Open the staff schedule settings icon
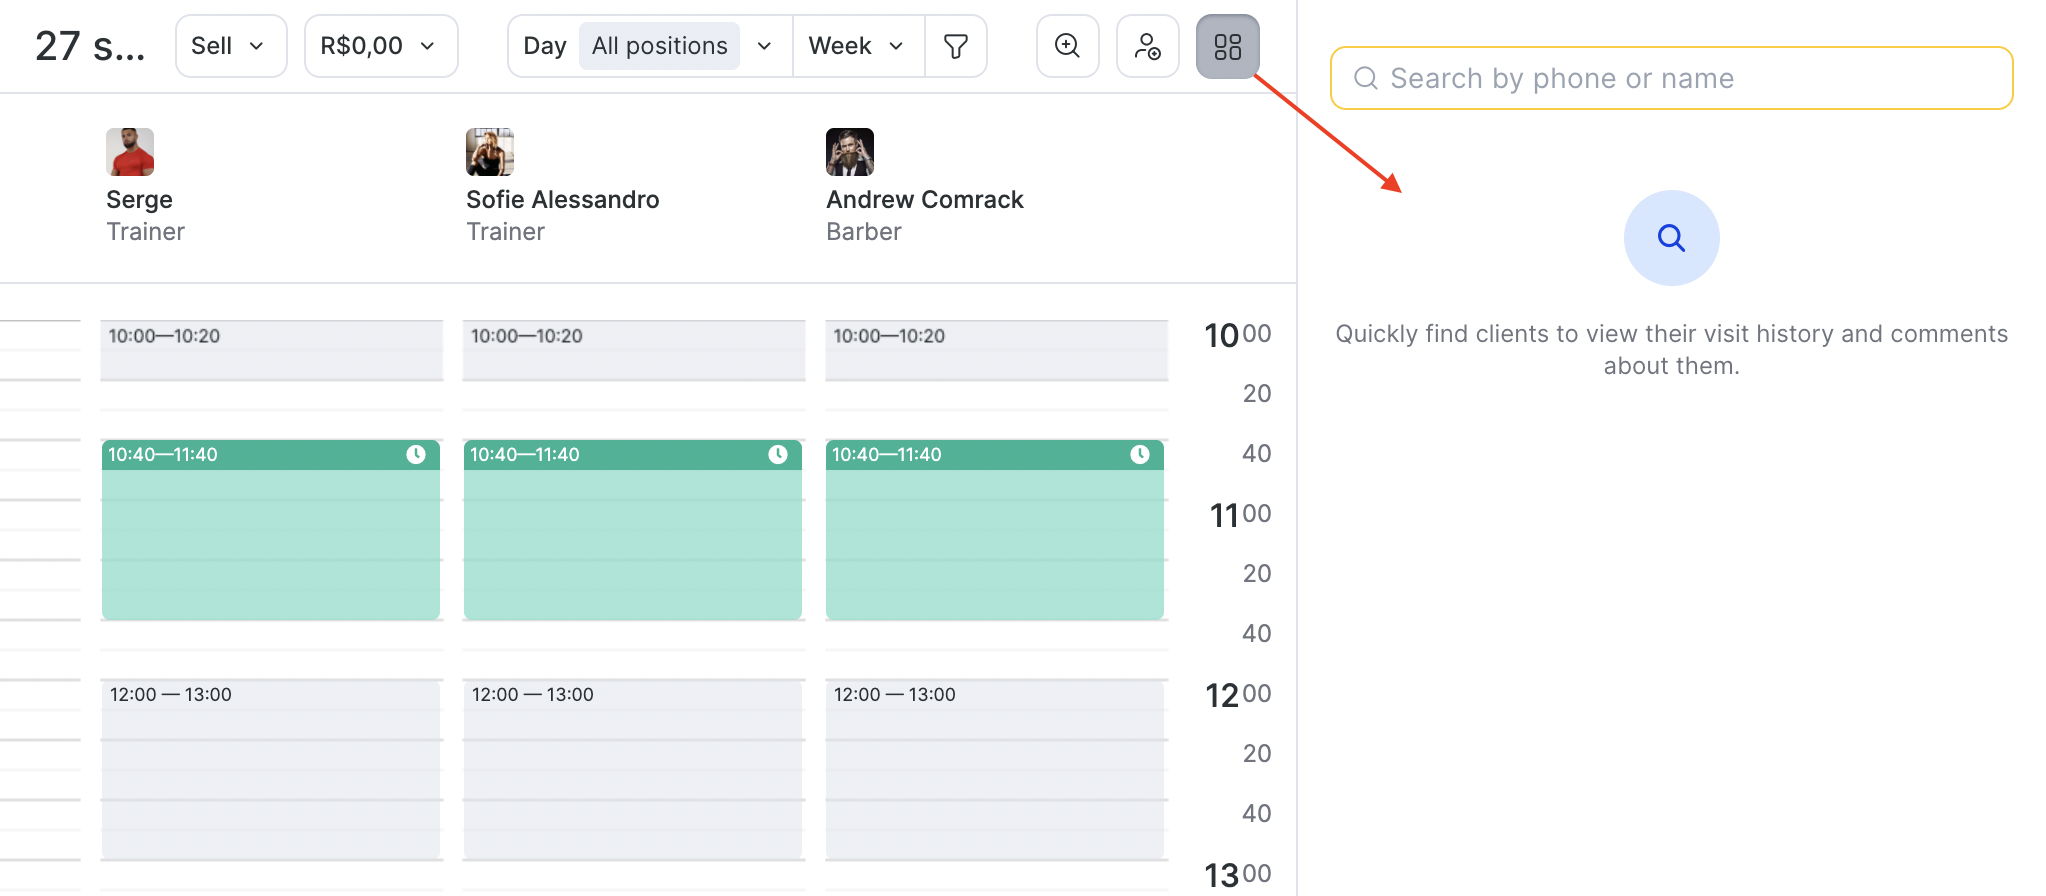The width and height of the screenshot is (2046, 896). click(1147, 46)
